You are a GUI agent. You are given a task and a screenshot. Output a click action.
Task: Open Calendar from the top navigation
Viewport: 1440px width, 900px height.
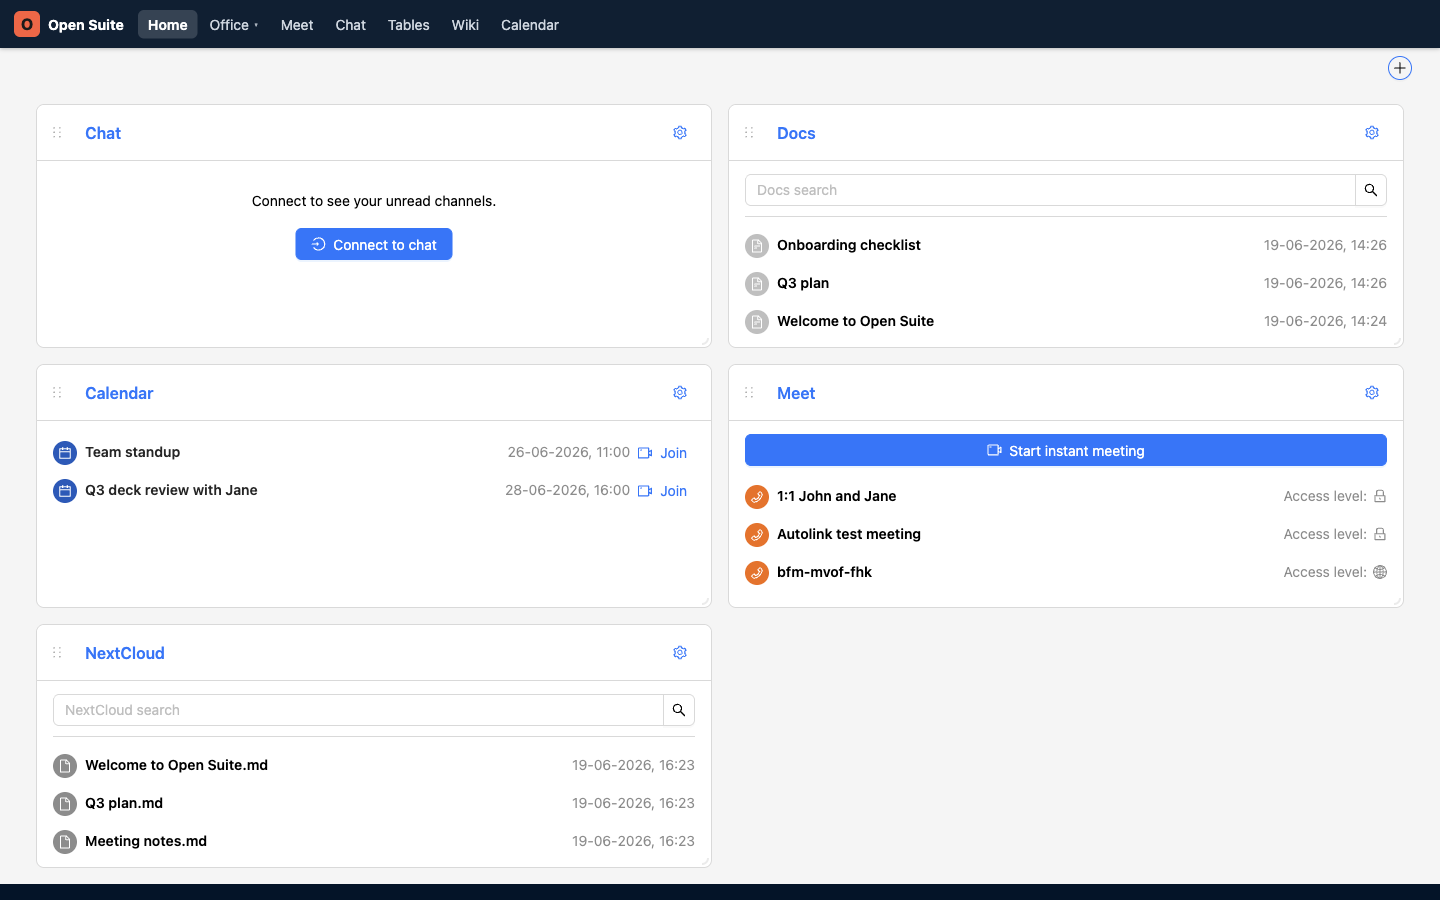(530, 25)
